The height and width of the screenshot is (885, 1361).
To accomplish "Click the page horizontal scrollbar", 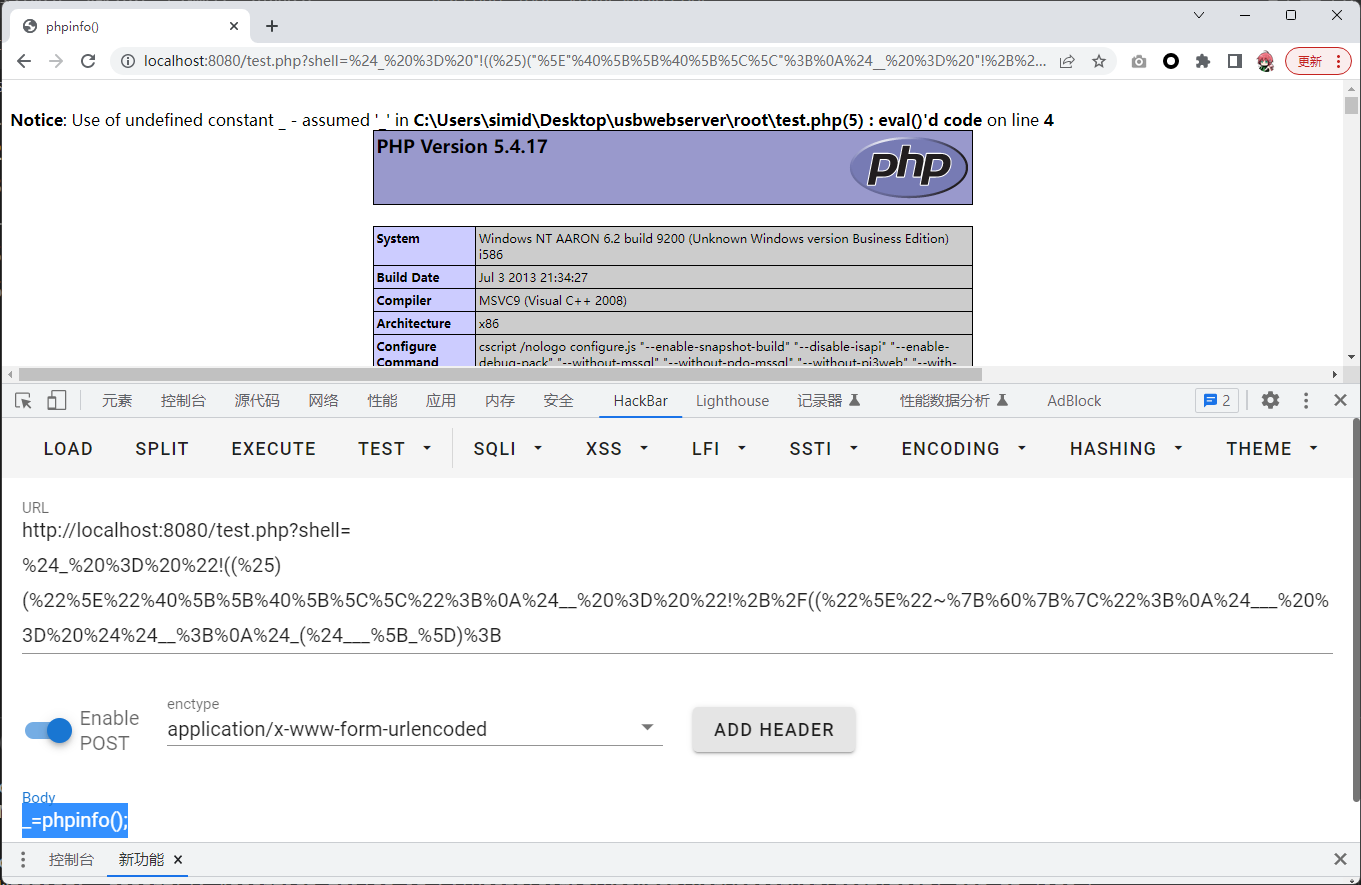I will [x=500, y=374].
